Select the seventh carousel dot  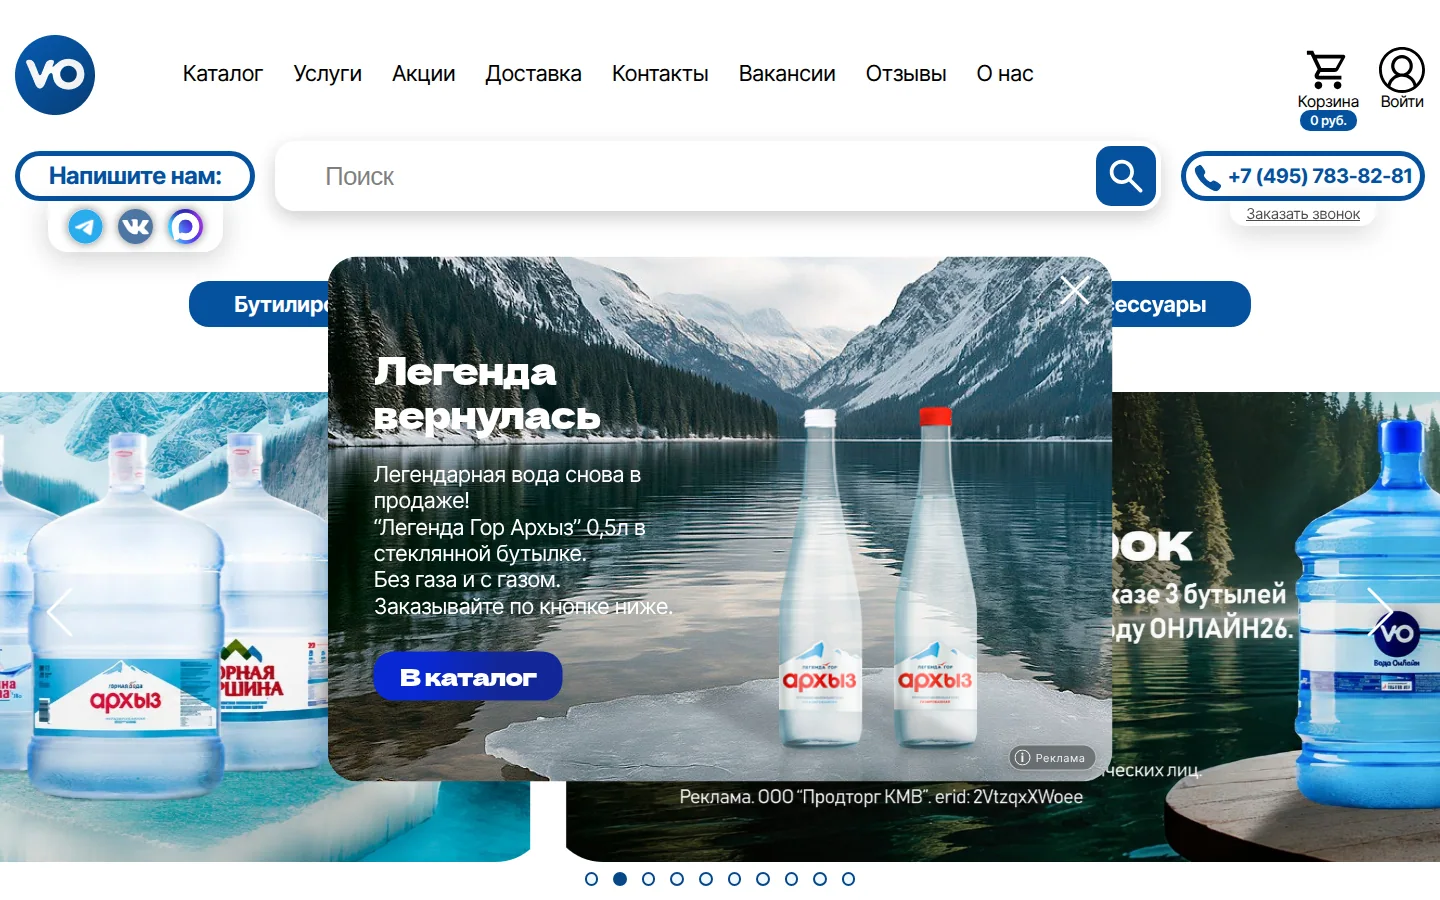tap(763, 879)
